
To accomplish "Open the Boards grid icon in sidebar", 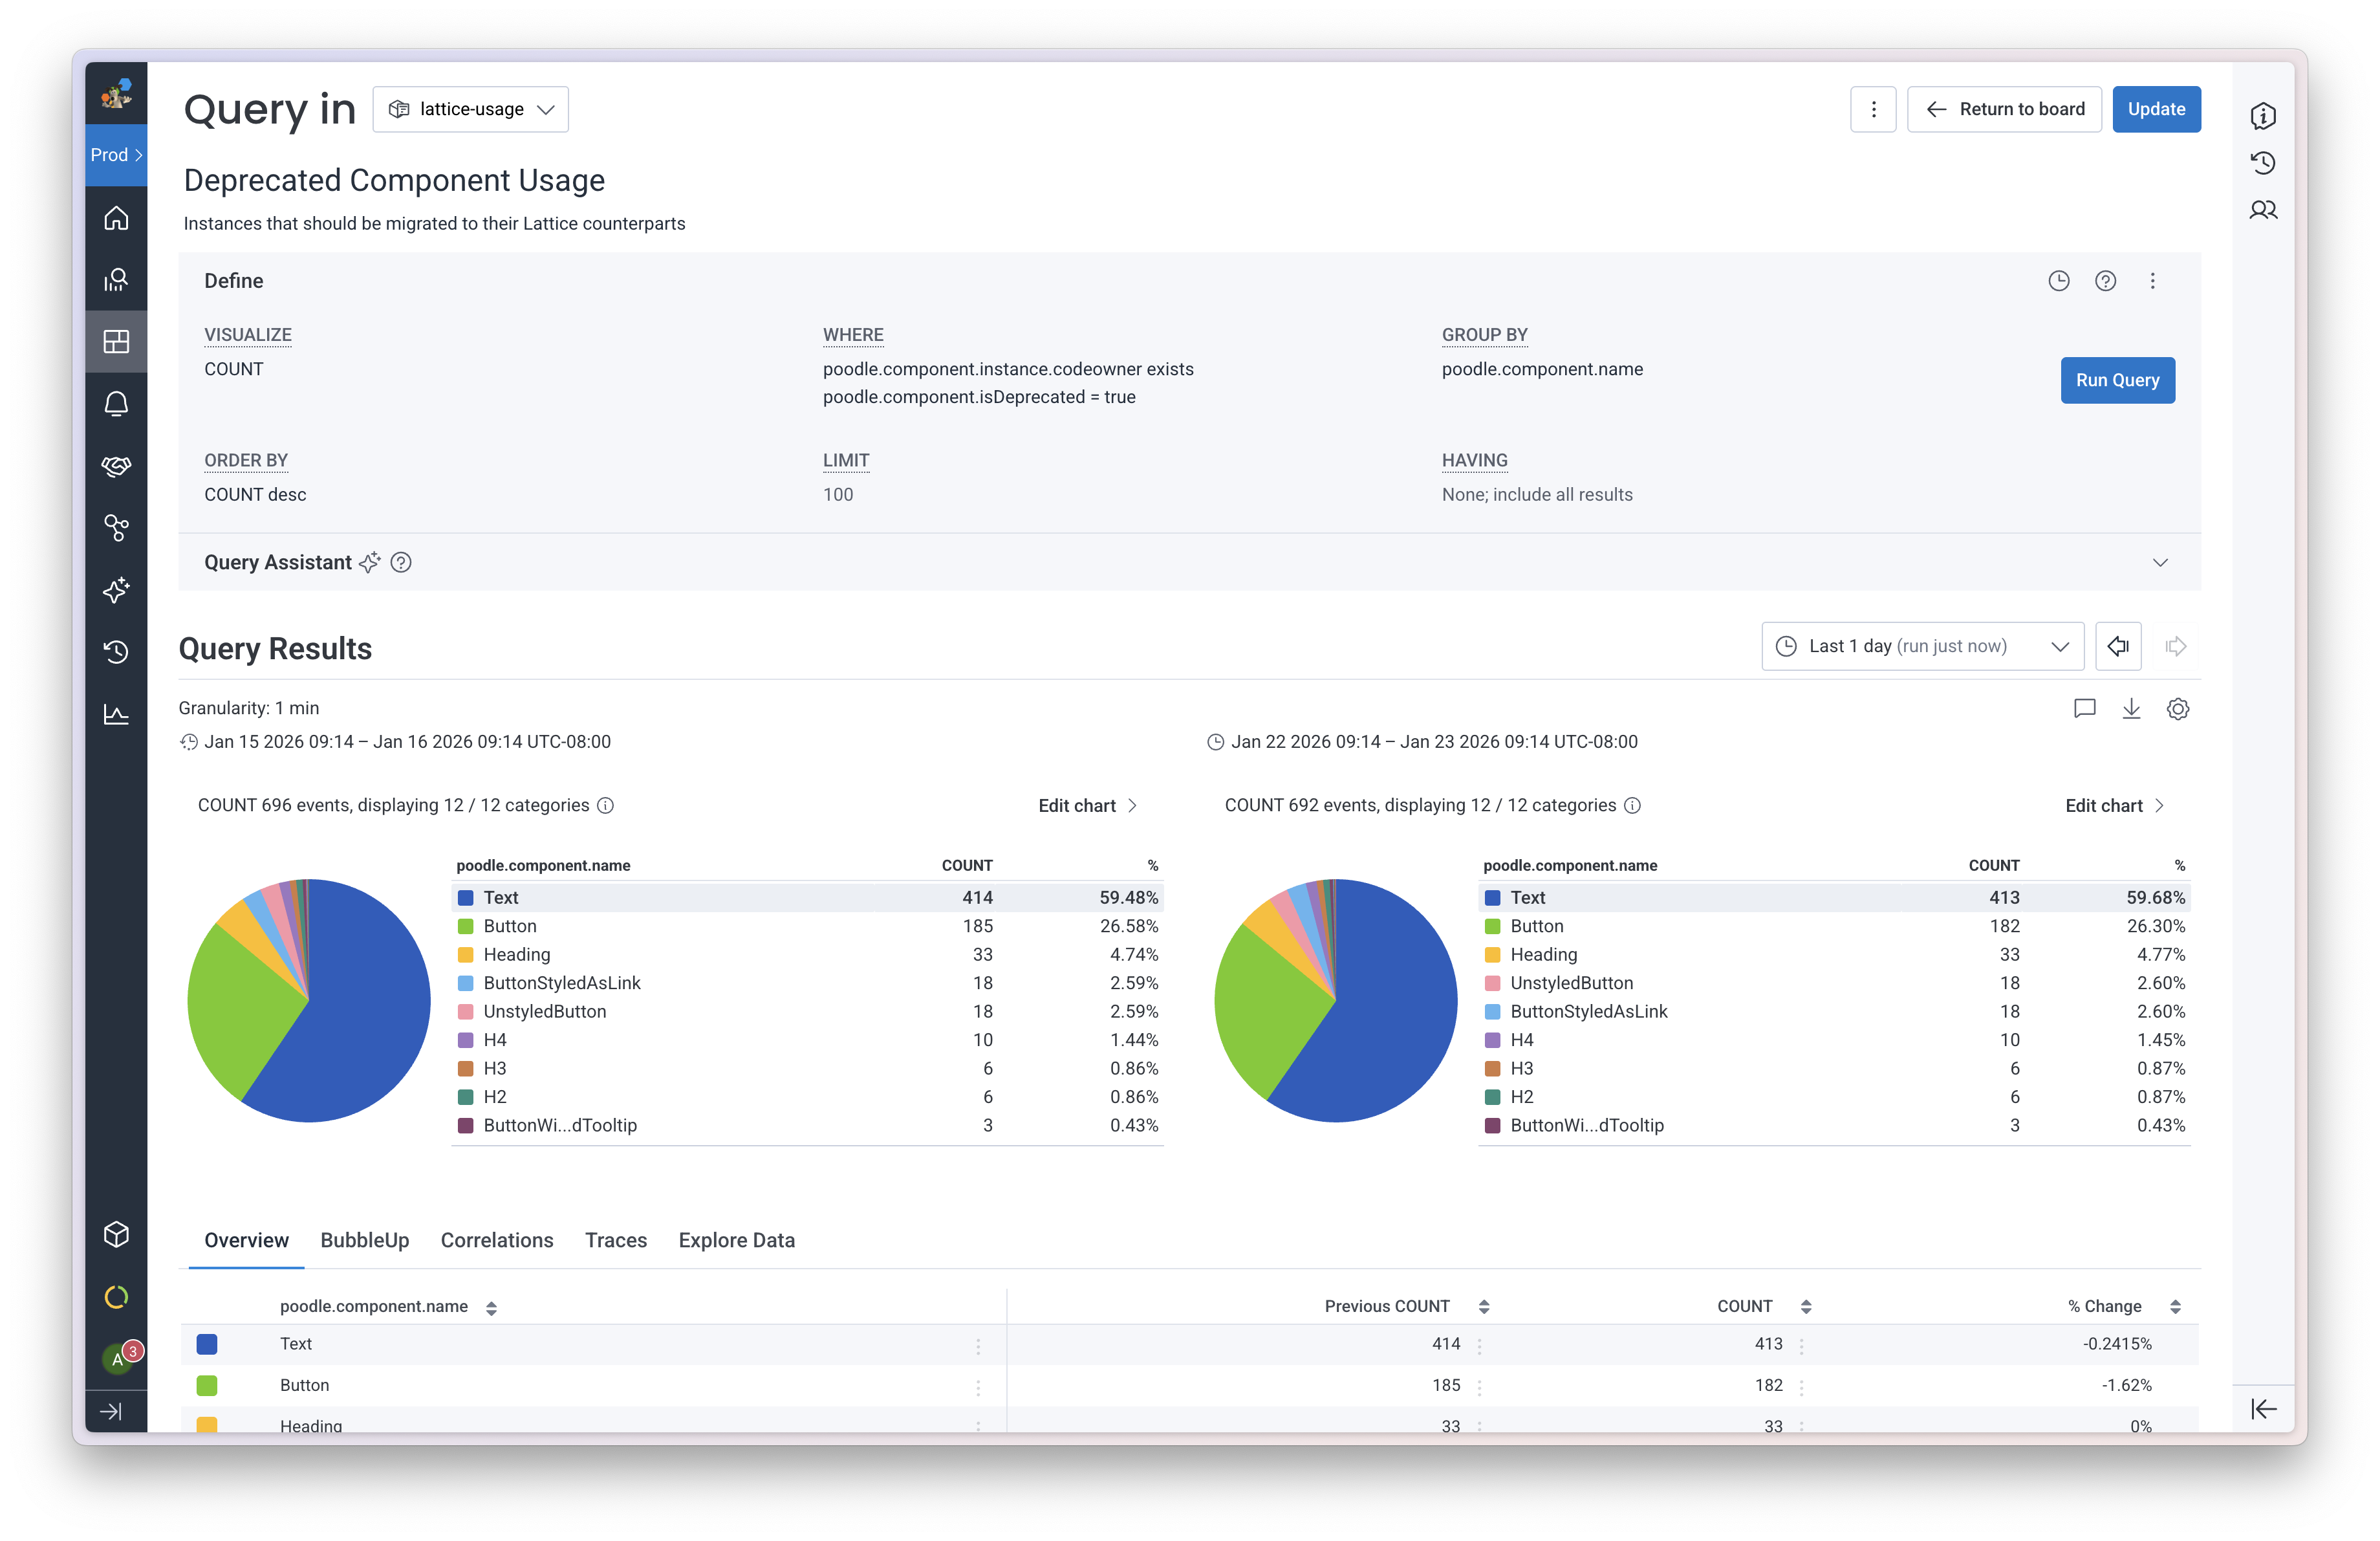I will (x=116, y=342).
